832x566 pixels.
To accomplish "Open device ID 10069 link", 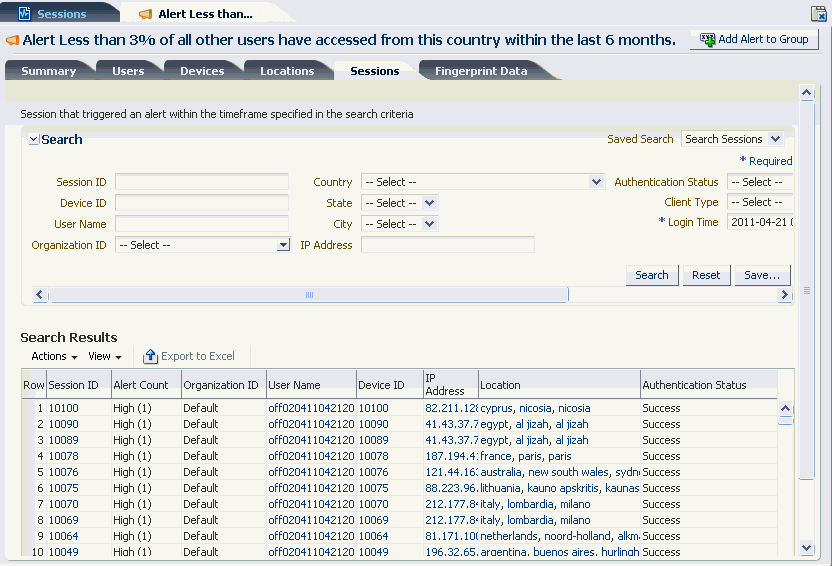I will [x=374, y=519].
